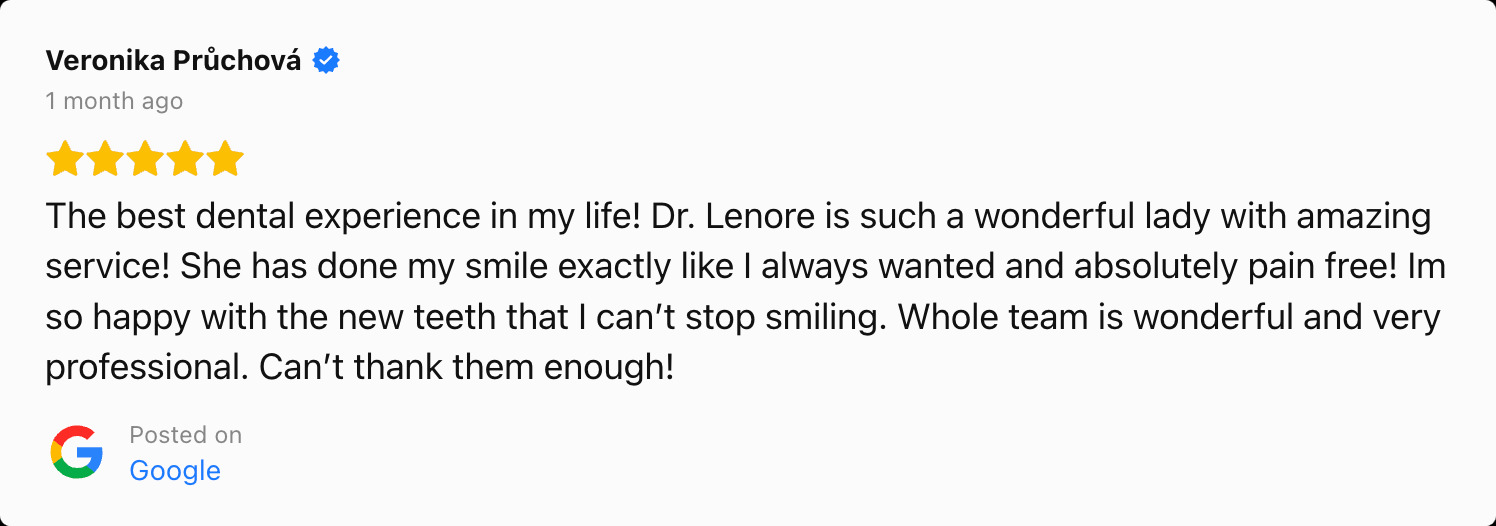Click the blue verified badge icon
This screenshot has height=526, width=1496.
coord(326,61)
